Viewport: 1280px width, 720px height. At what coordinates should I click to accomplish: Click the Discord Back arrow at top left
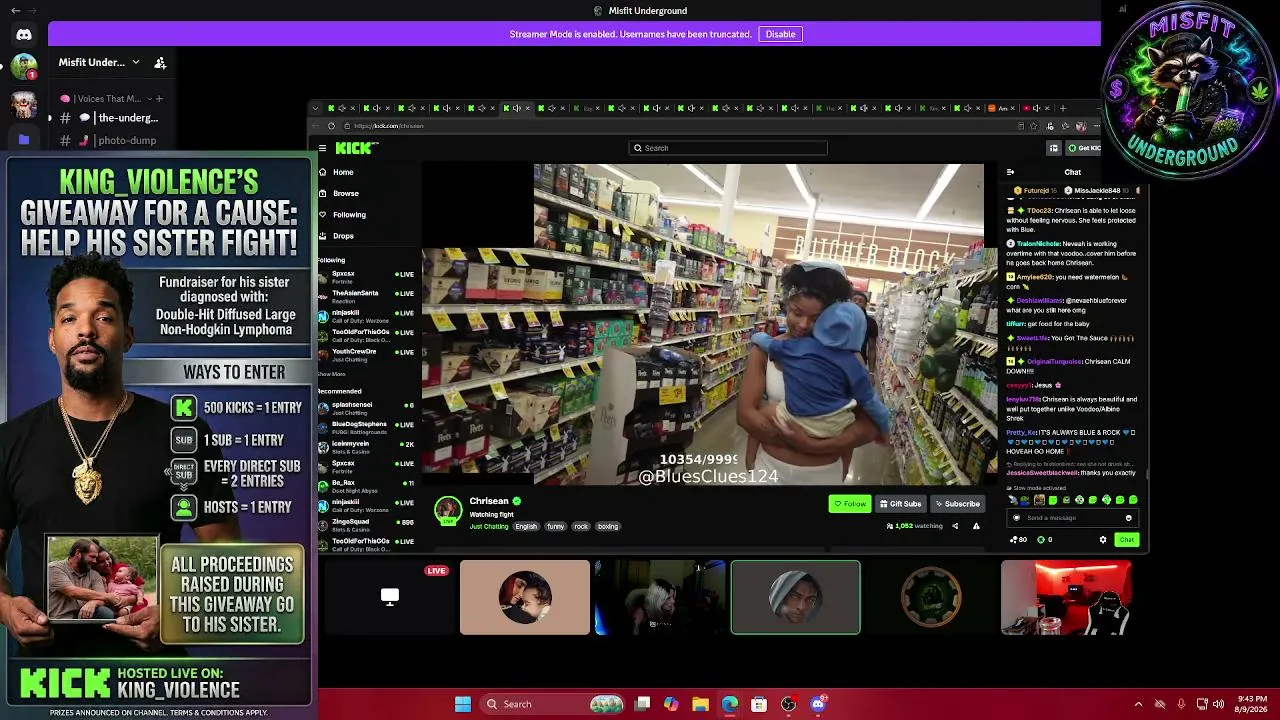point(15,10)
